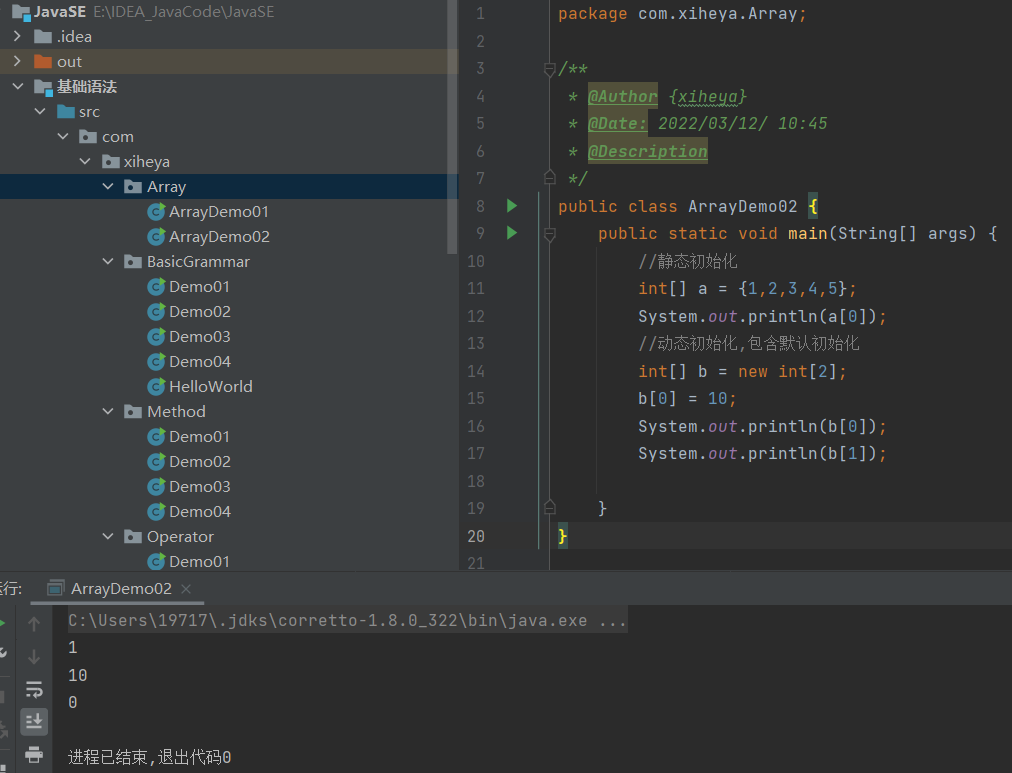Click the code 'b[0] = 10;'

pos(687,399)
